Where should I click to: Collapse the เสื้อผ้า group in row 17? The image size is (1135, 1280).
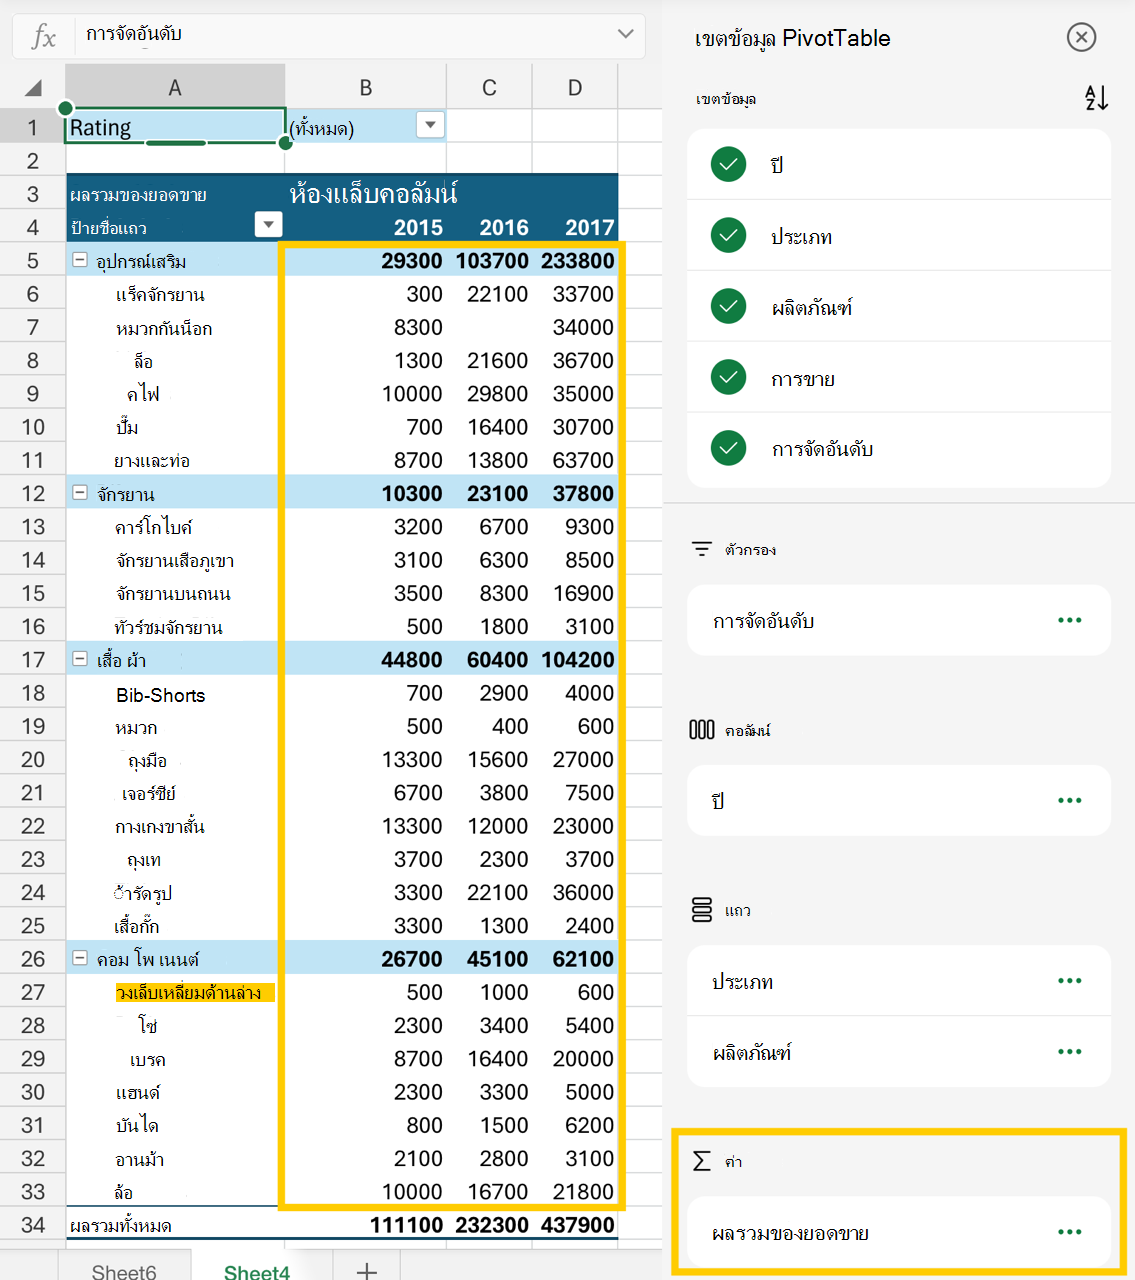(80, 659)
